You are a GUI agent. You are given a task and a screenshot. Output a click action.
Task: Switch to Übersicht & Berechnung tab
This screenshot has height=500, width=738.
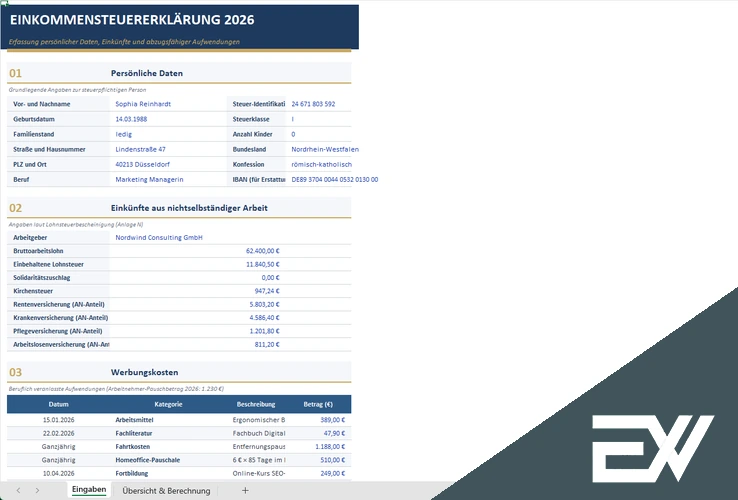166,491
